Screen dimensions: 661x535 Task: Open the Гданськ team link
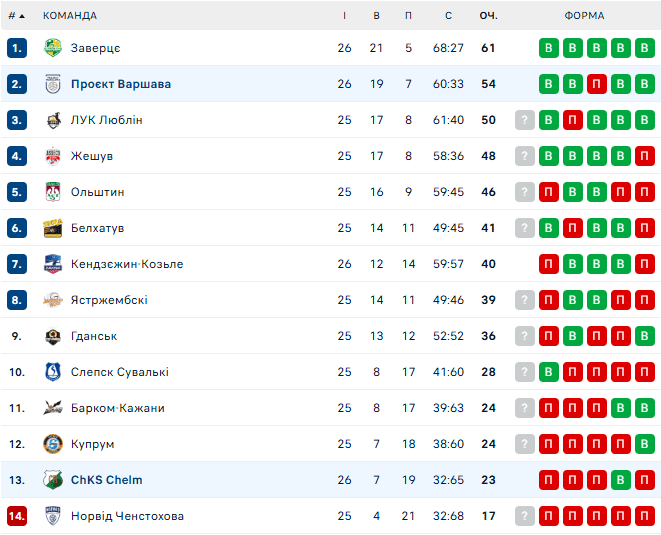tap(94, 336)
